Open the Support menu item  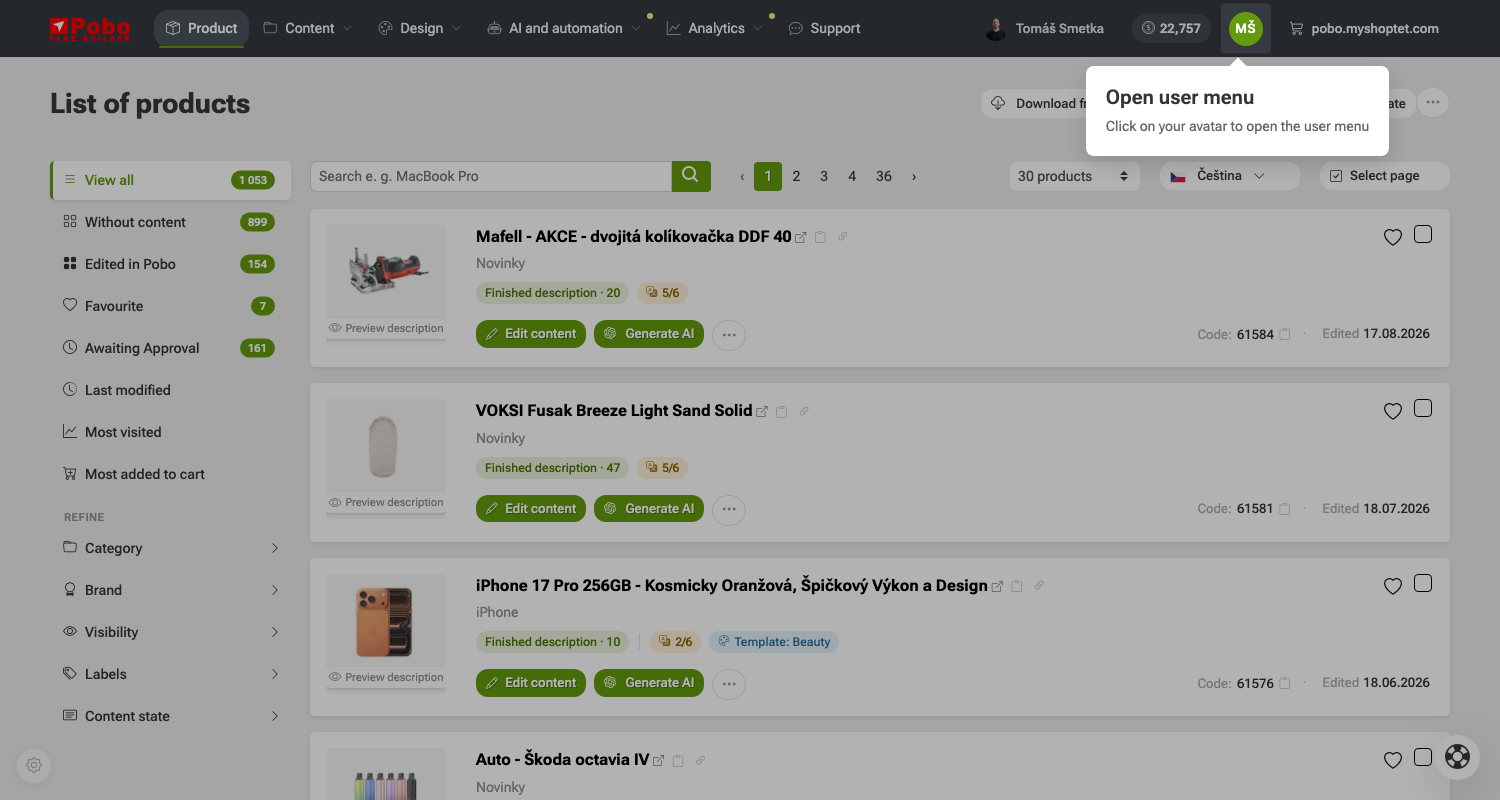tap(824, 28)
